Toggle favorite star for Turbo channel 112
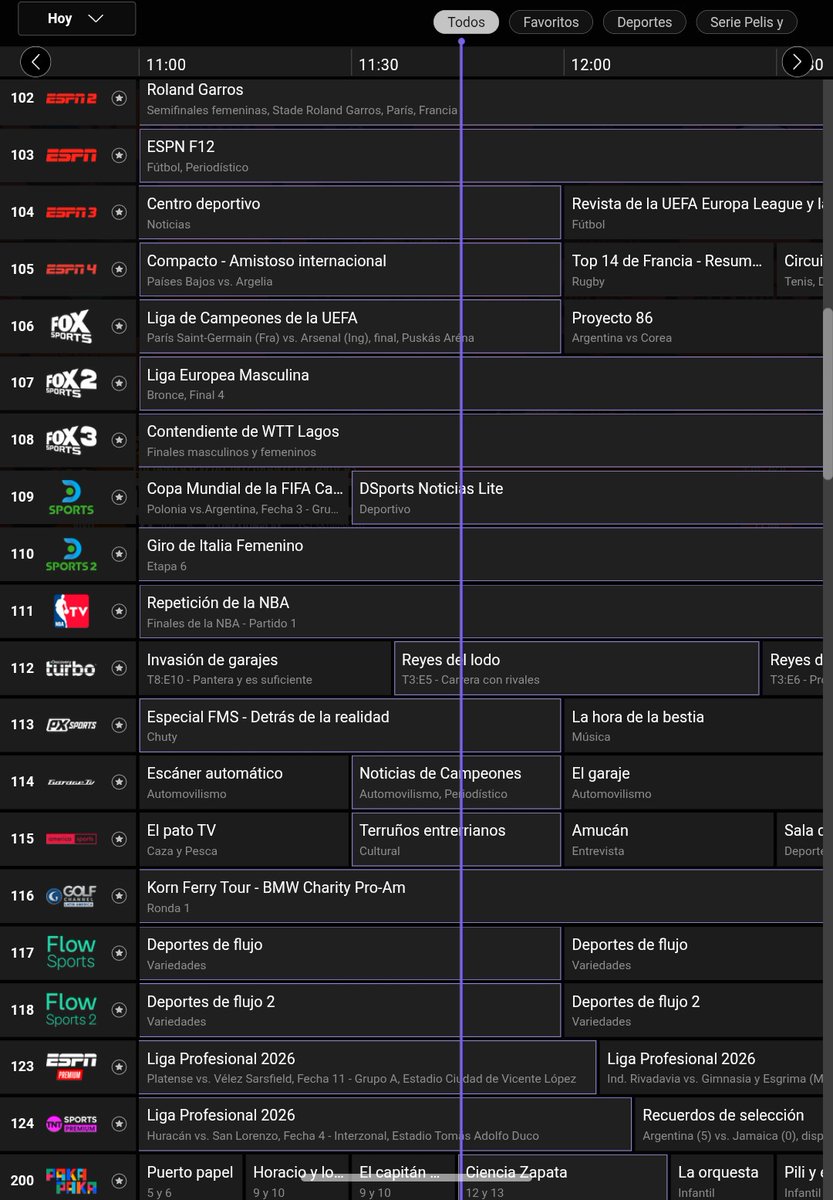This screenshot has width=833, height=1200. pyautogui.click(x=119, y=668)
